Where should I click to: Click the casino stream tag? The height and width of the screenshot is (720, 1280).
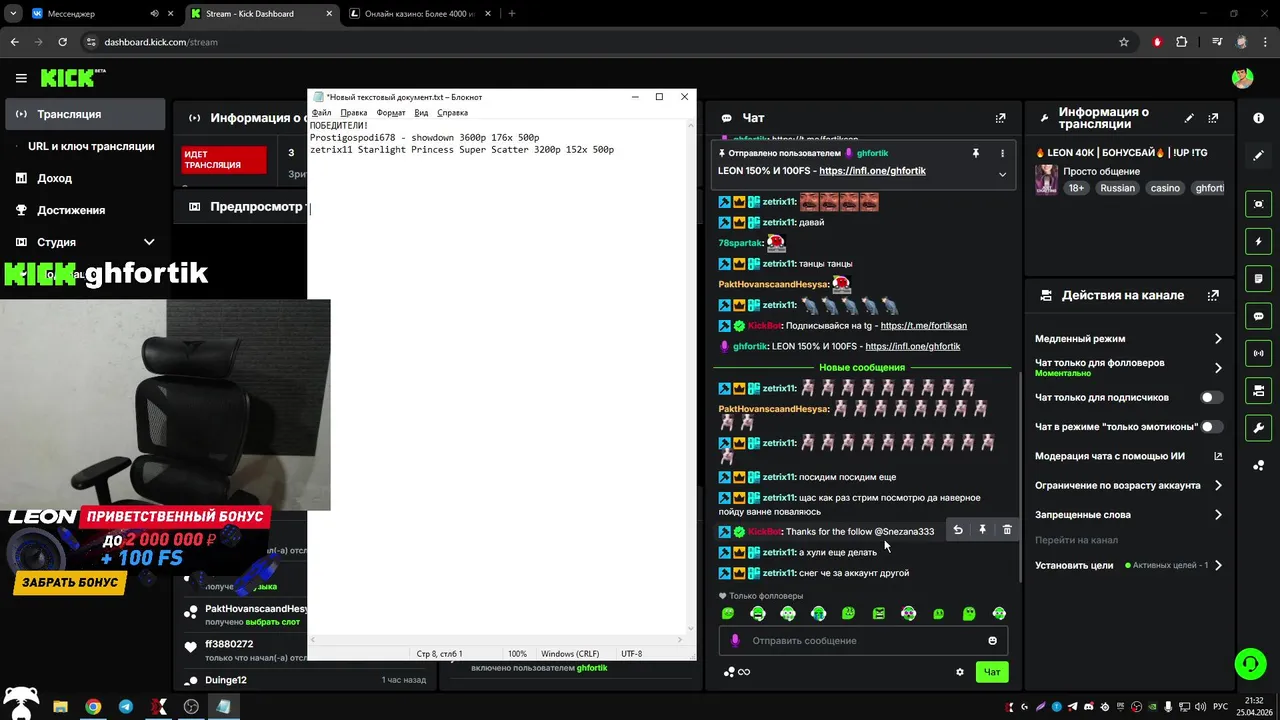pyautogui.click(x=1164, y=188)
